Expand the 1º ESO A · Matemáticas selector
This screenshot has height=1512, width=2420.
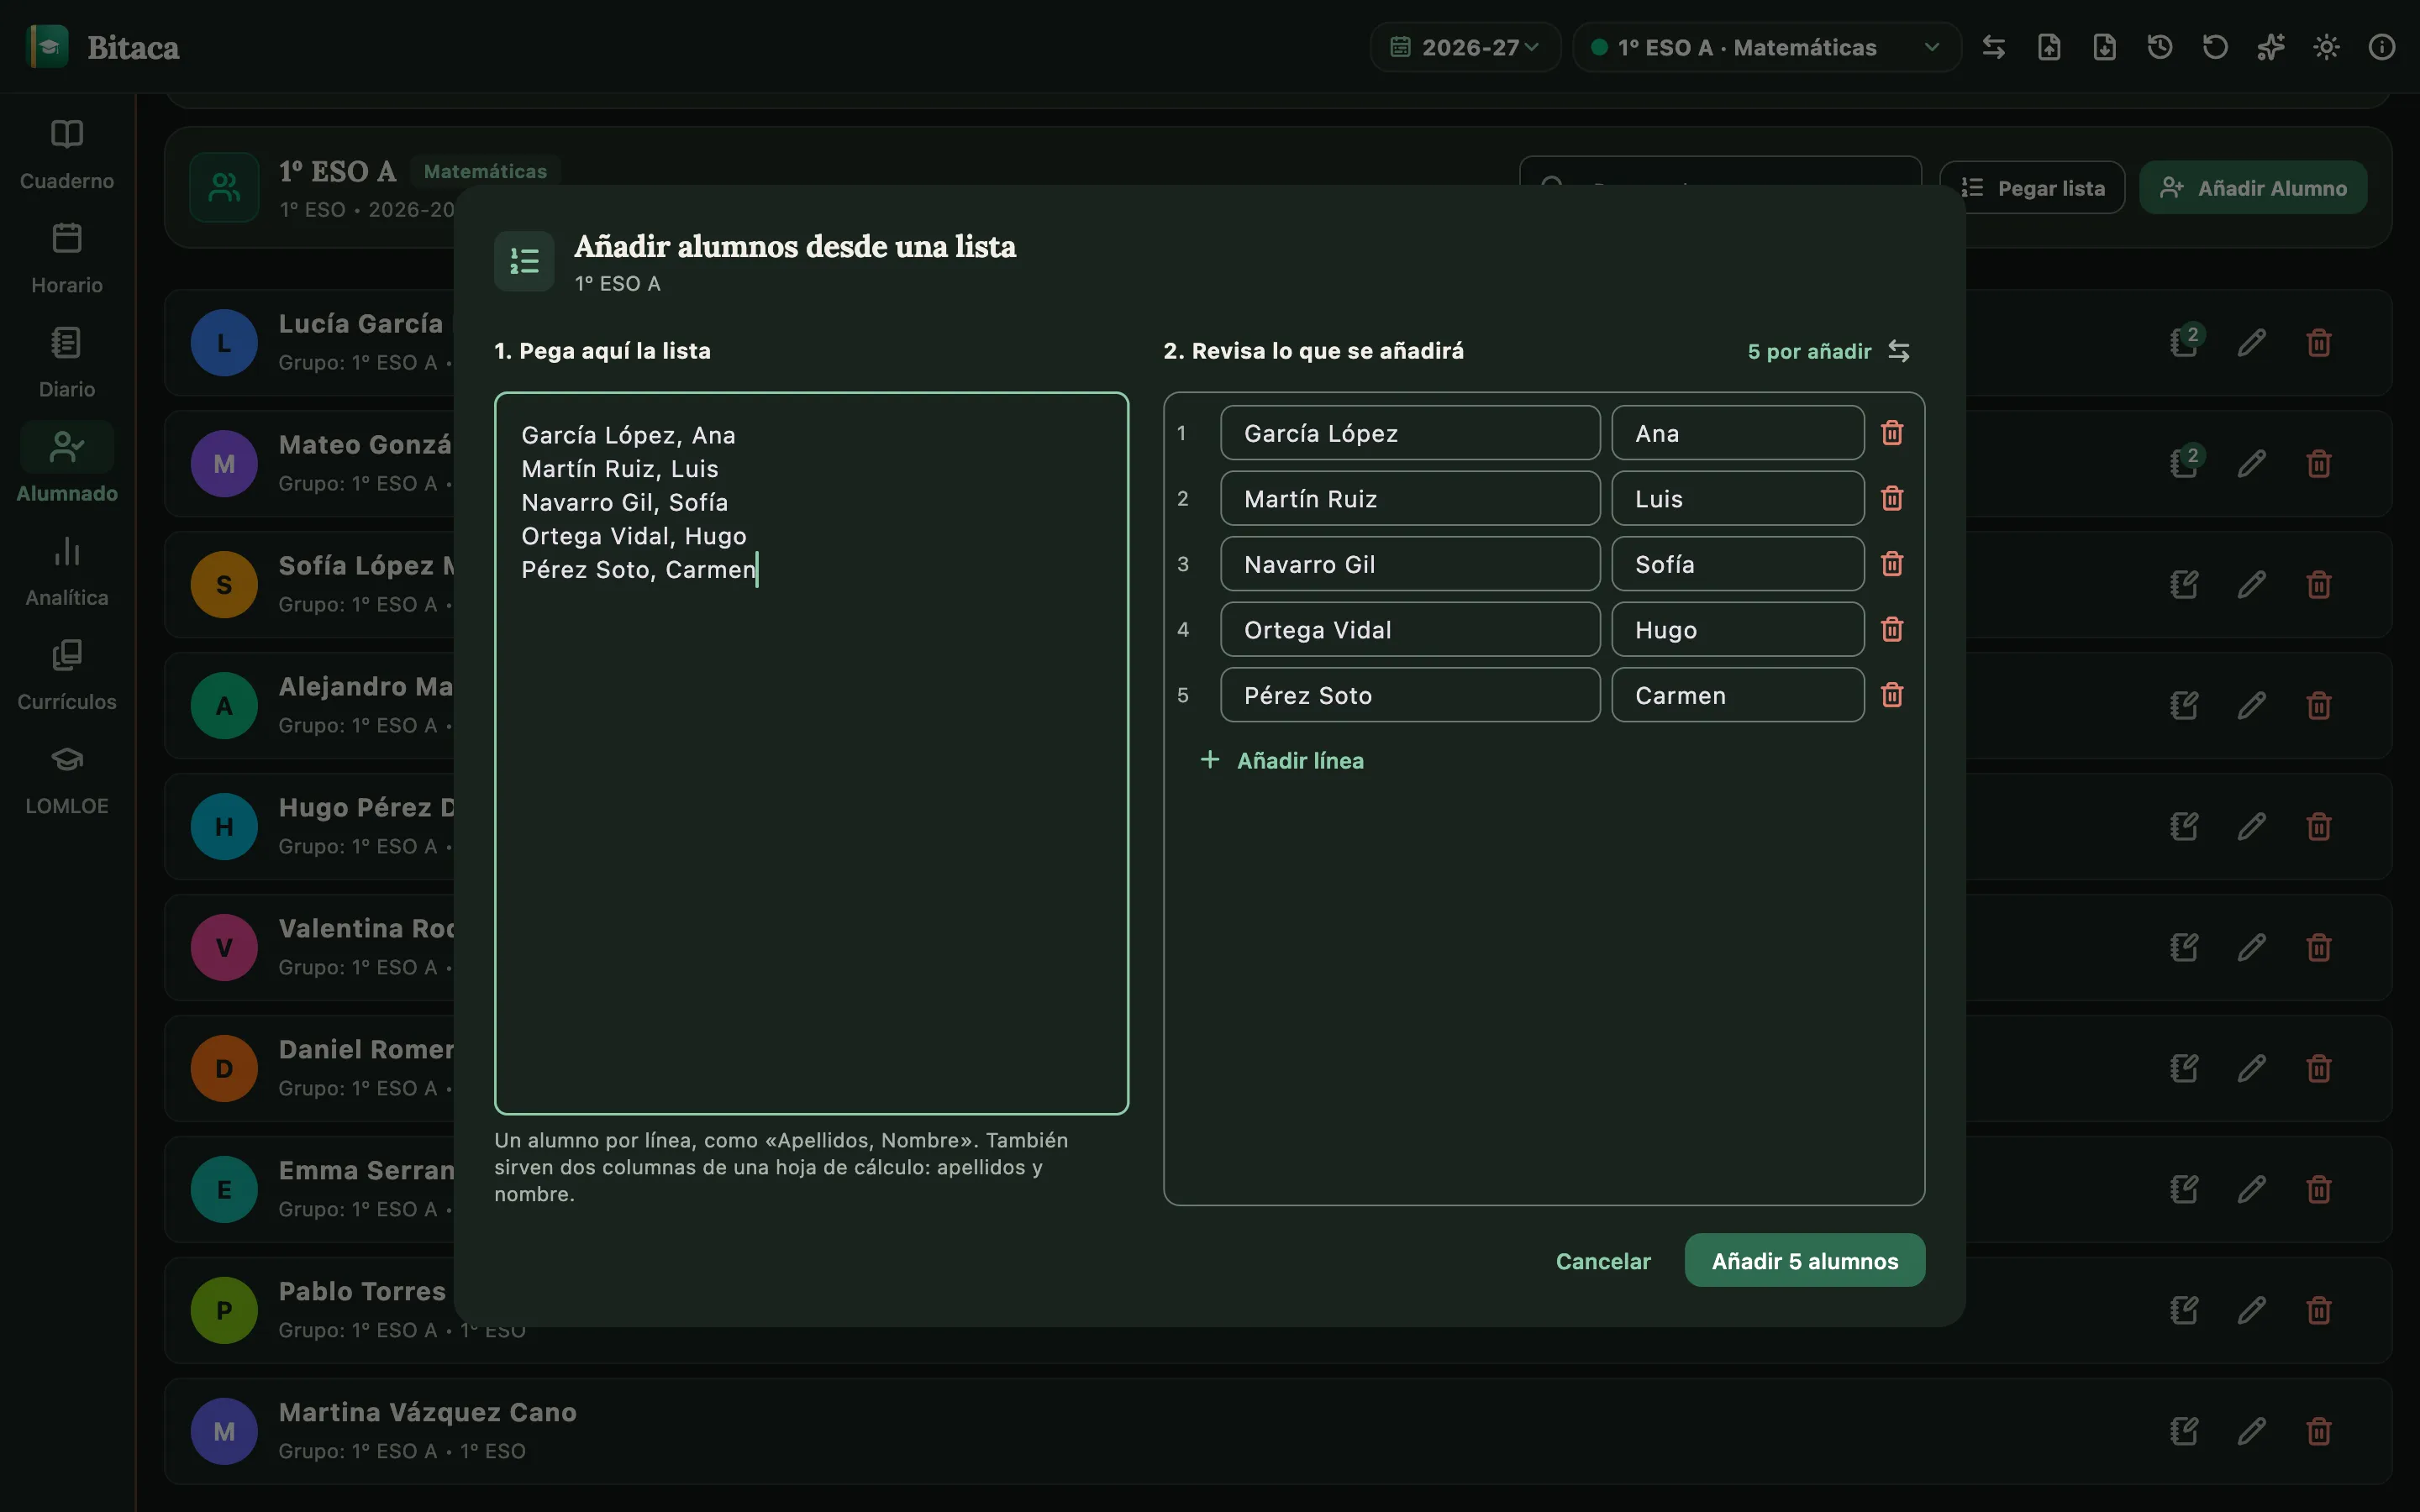point(1766,47)
